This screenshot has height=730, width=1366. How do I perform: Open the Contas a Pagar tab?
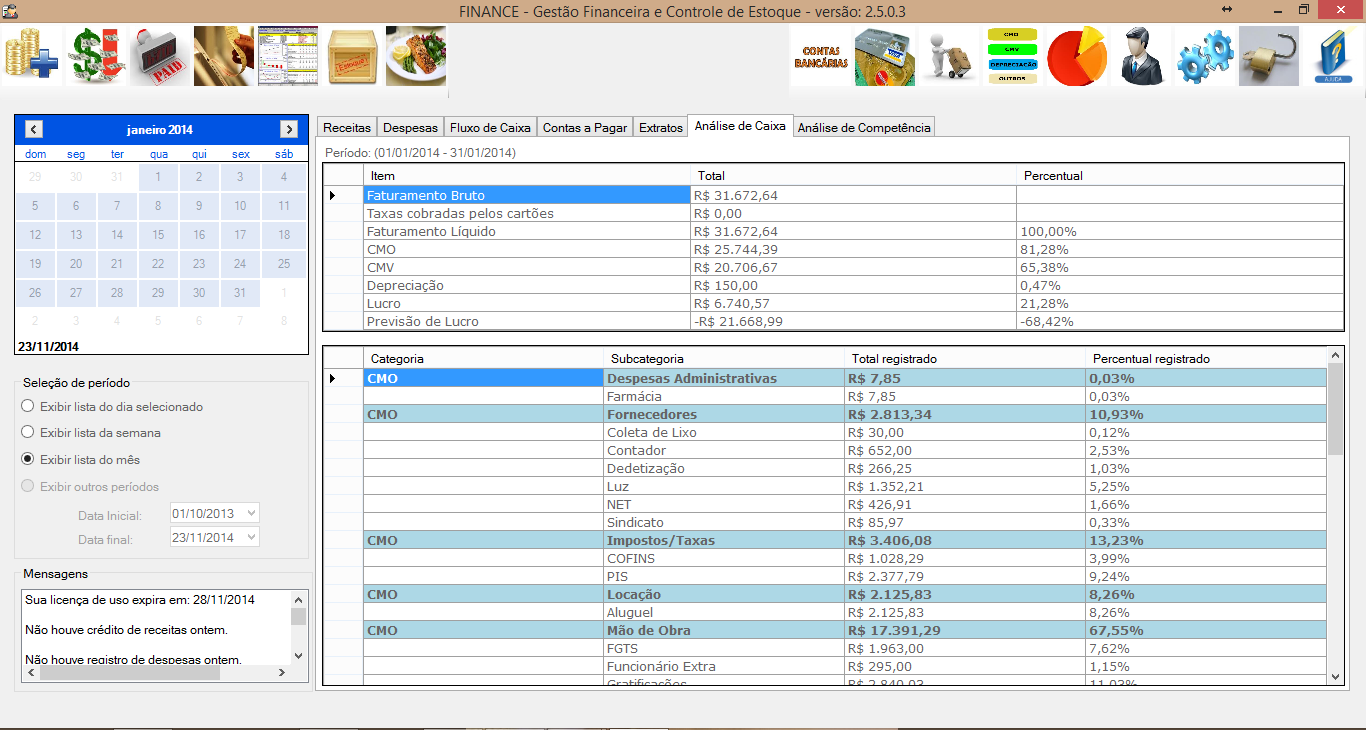(585, 127)
